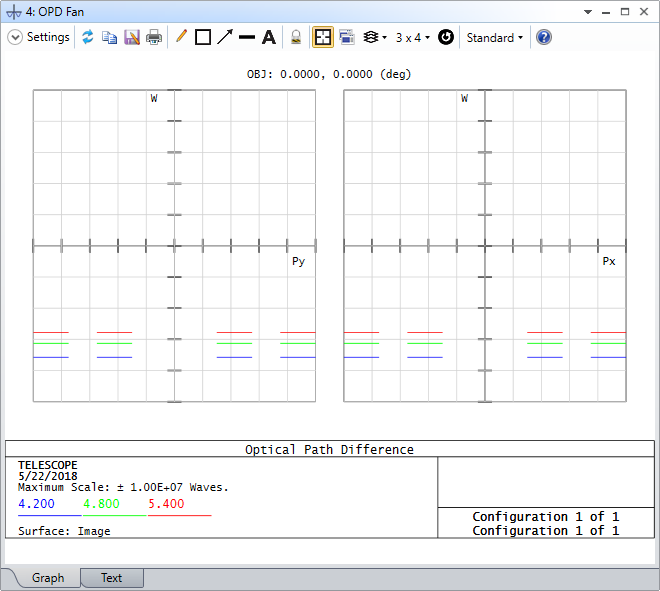Click the Maximum Scale text line
Image resolution: width=660 pixels, height=591 pixels.
click(x=123, y=487)
